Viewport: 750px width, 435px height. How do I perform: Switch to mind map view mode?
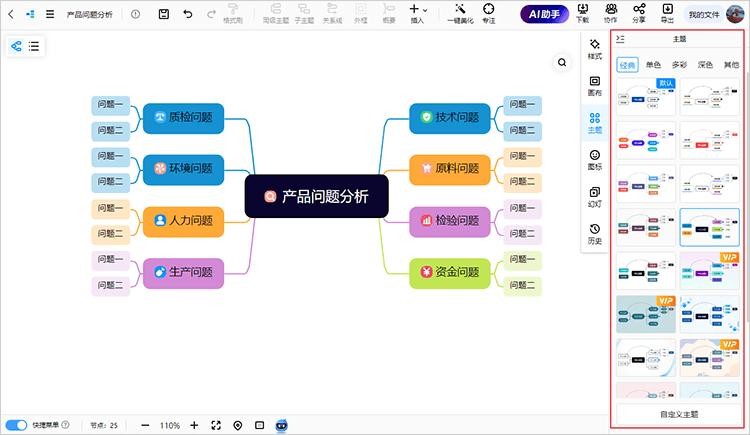[x=17, y=46]
